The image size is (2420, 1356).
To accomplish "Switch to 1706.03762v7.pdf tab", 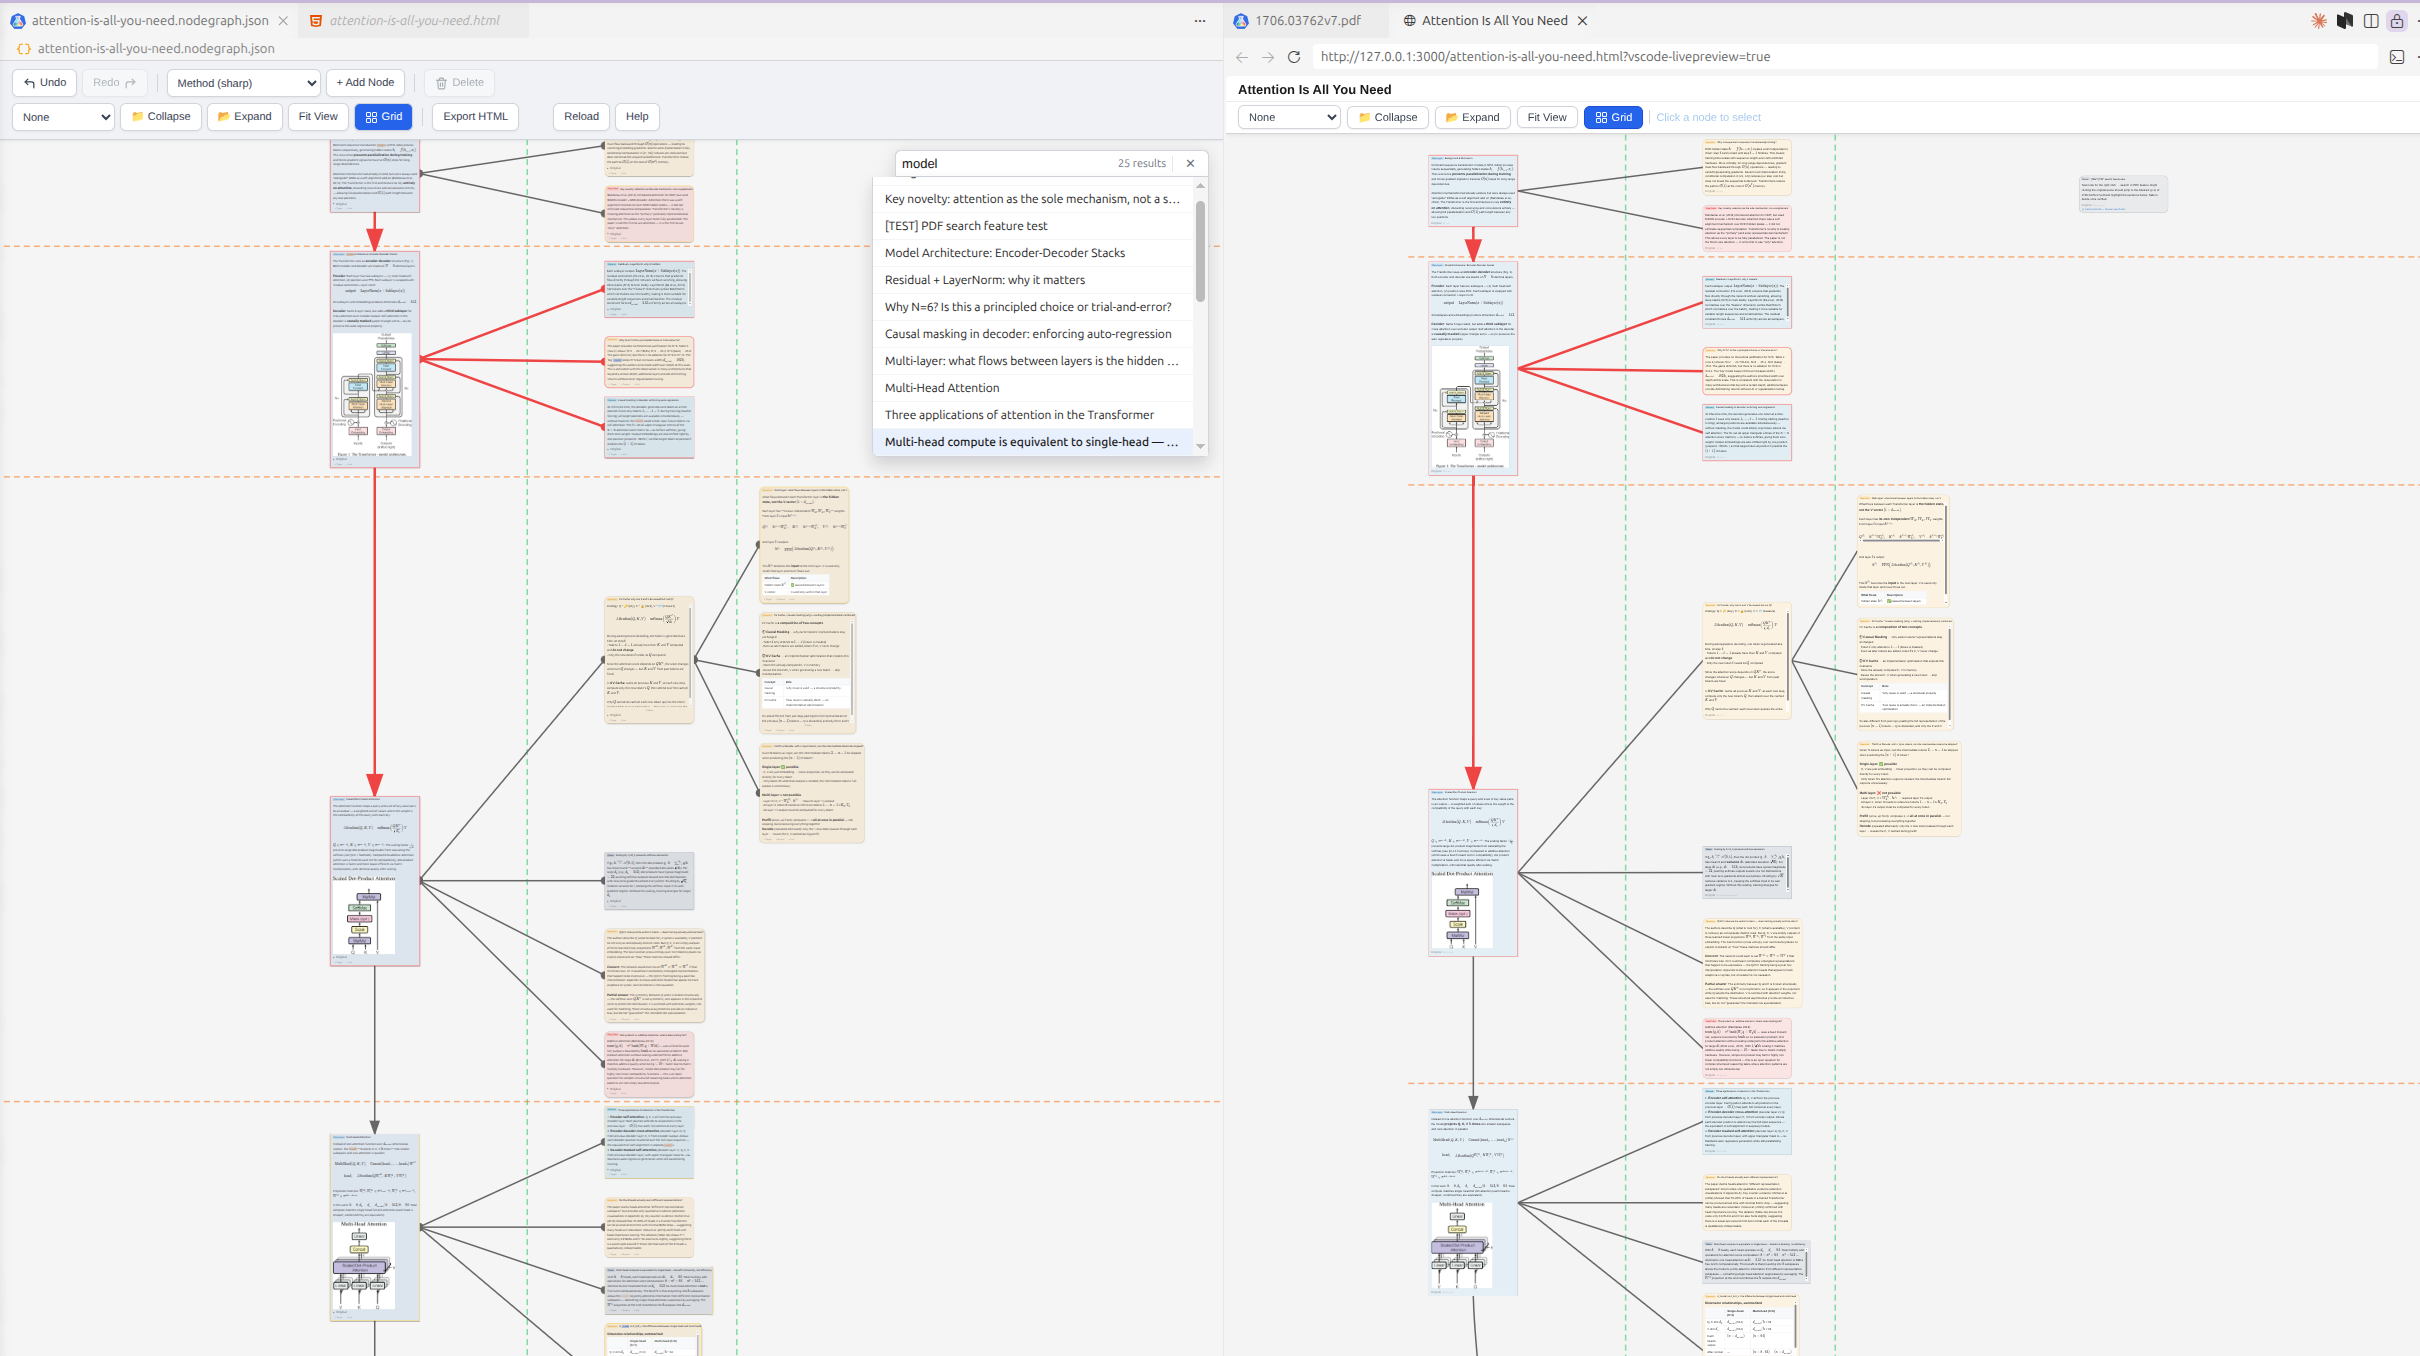I will pyautogui.click(x=1307, y=20).
